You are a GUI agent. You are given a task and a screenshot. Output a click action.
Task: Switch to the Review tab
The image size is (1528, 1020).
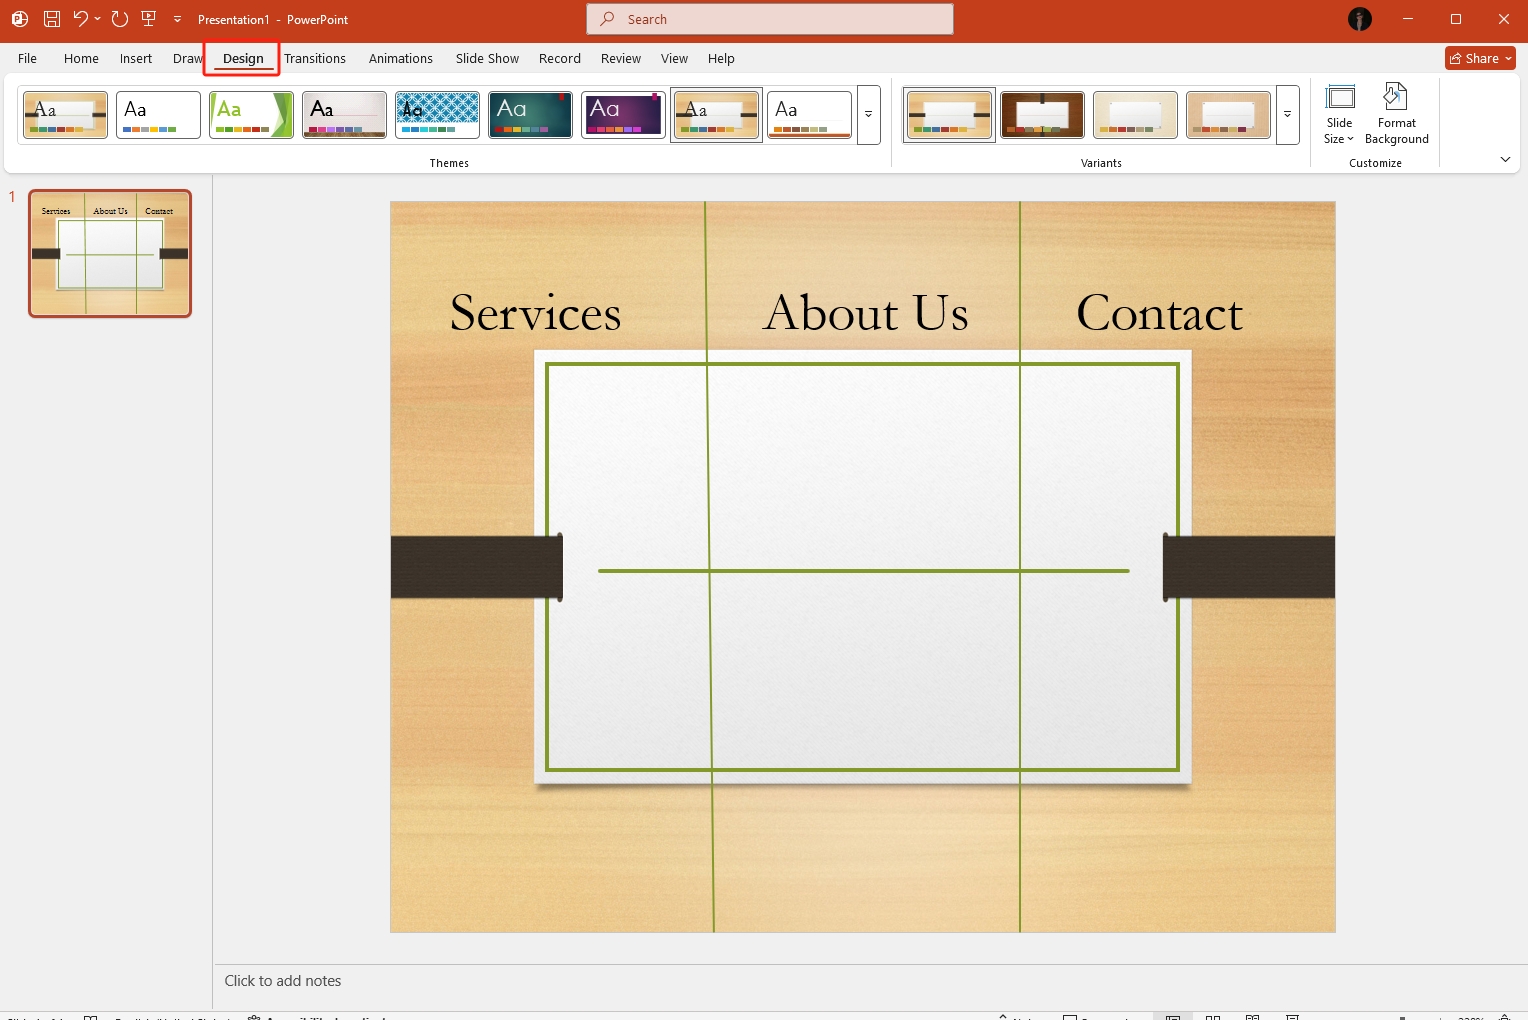pos(621,58)
